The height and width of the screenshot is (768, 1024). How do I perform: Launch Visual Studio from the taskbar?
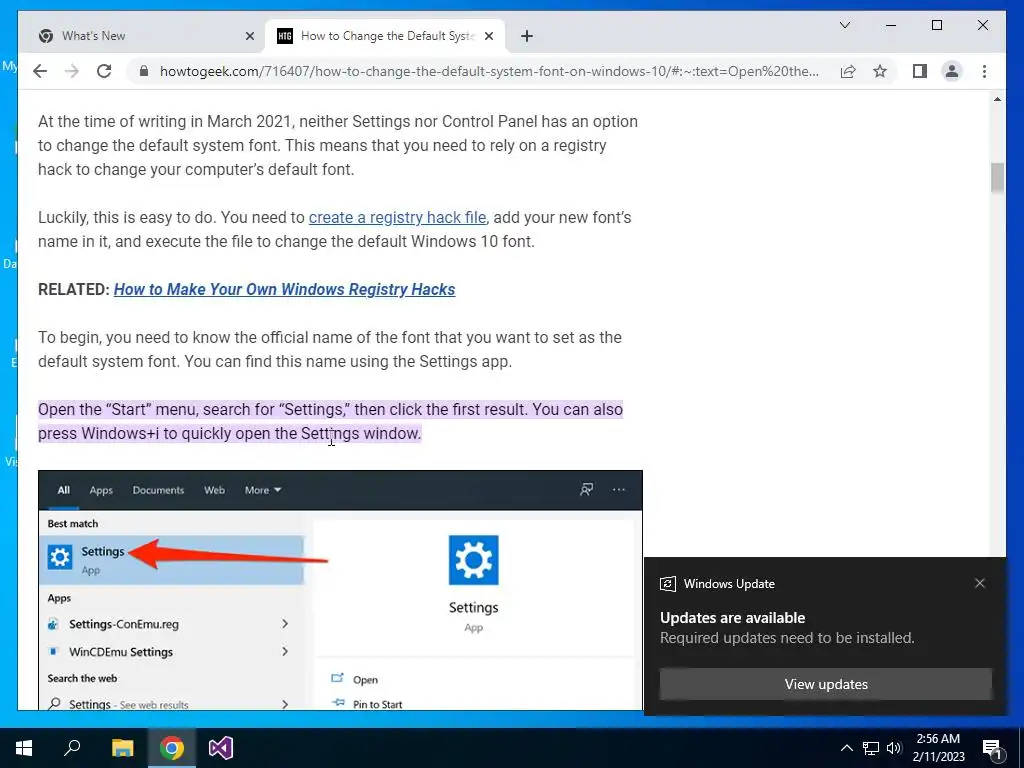tap(221, 748)
